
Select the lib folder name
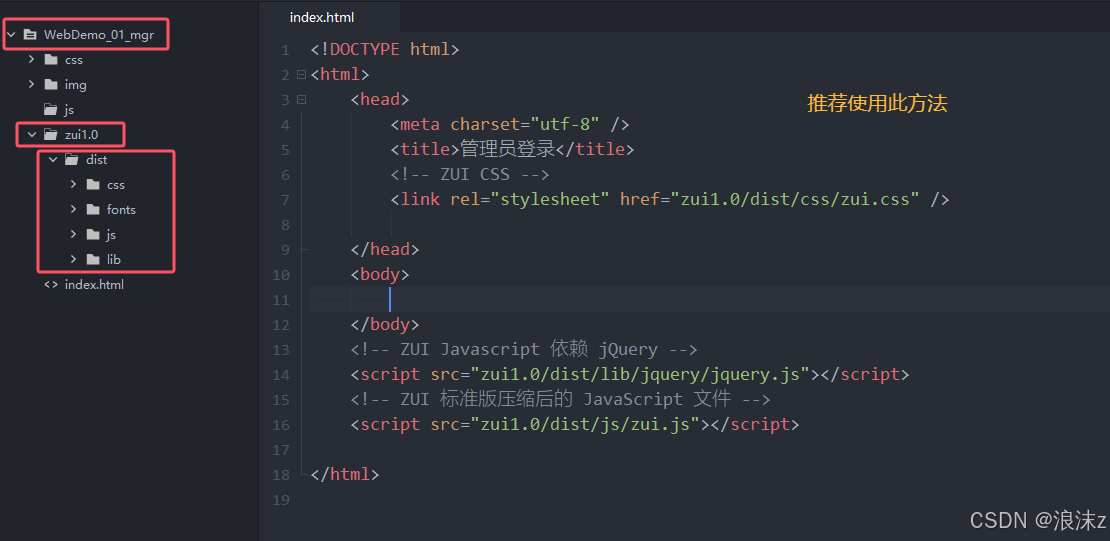114,259
